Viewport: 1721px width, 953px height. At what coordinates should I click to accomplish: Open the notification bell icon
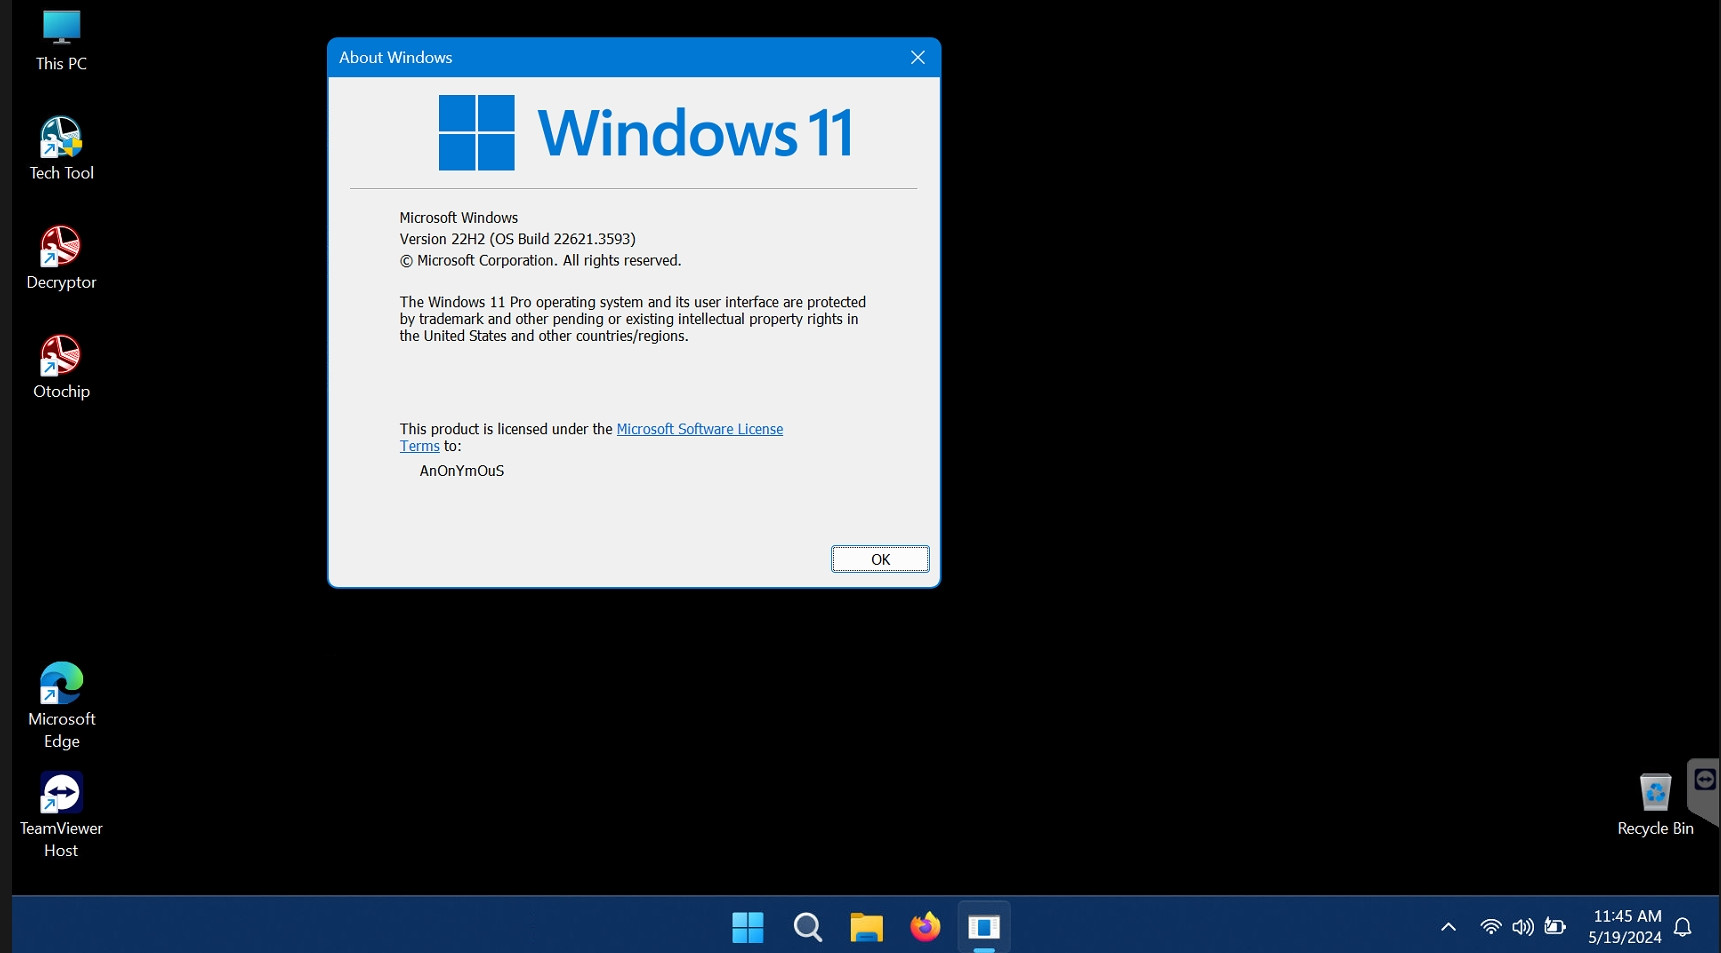(x=1683, y=927)
